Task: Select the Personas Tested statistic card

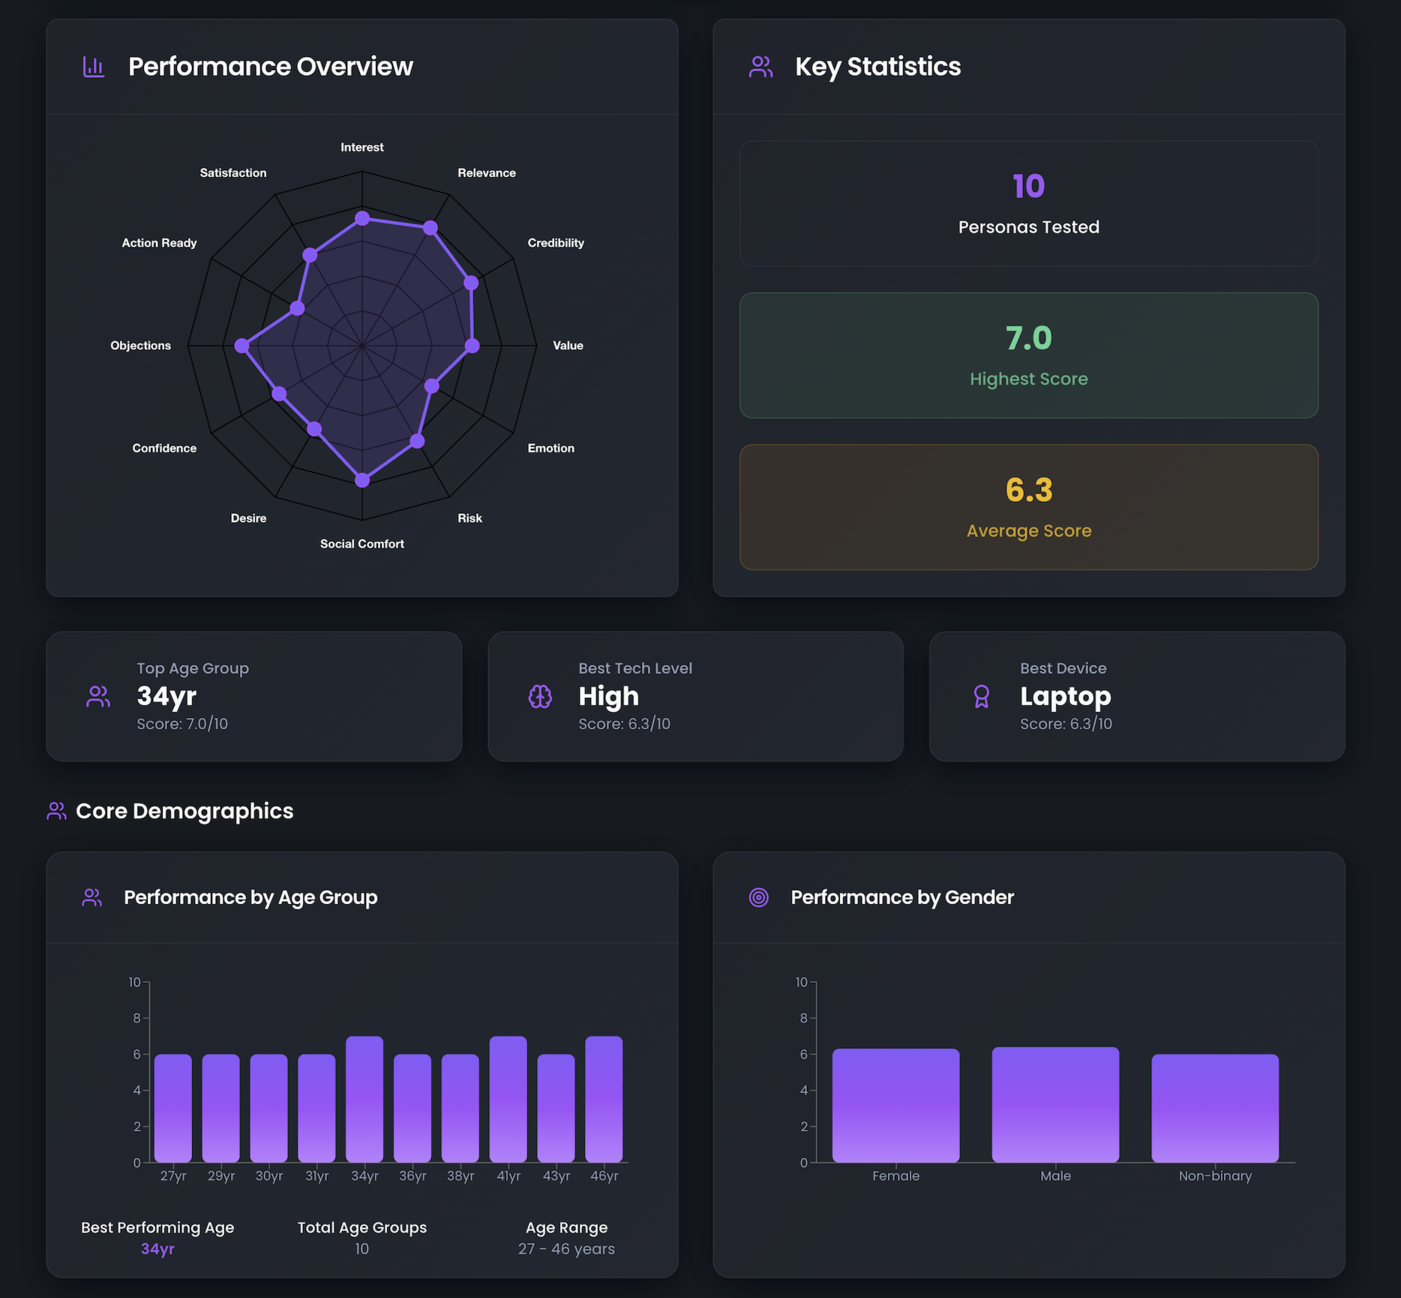Action: pos(1028,204)
